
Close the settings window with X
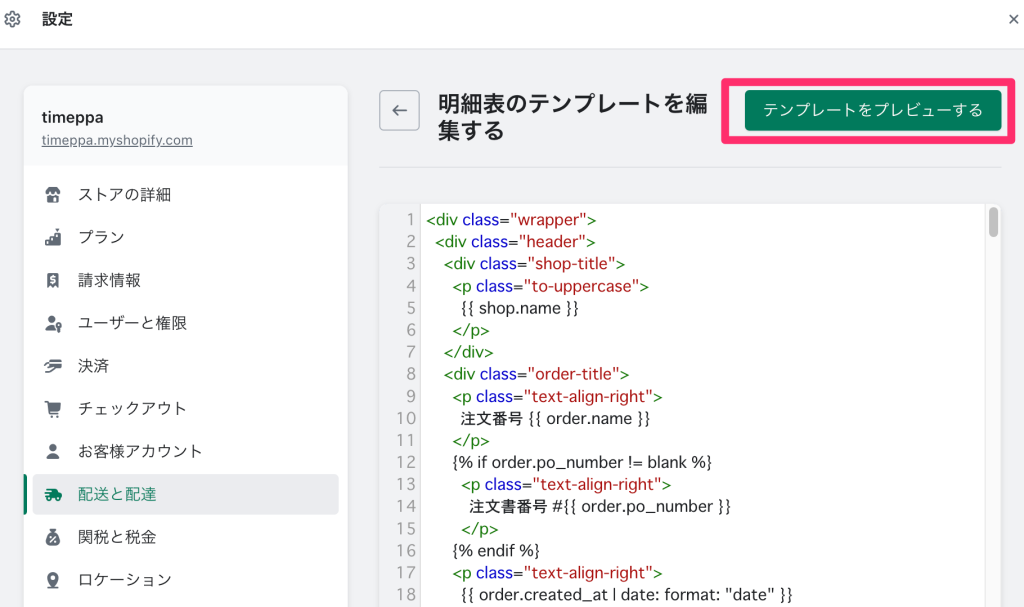click(1013, 19)
